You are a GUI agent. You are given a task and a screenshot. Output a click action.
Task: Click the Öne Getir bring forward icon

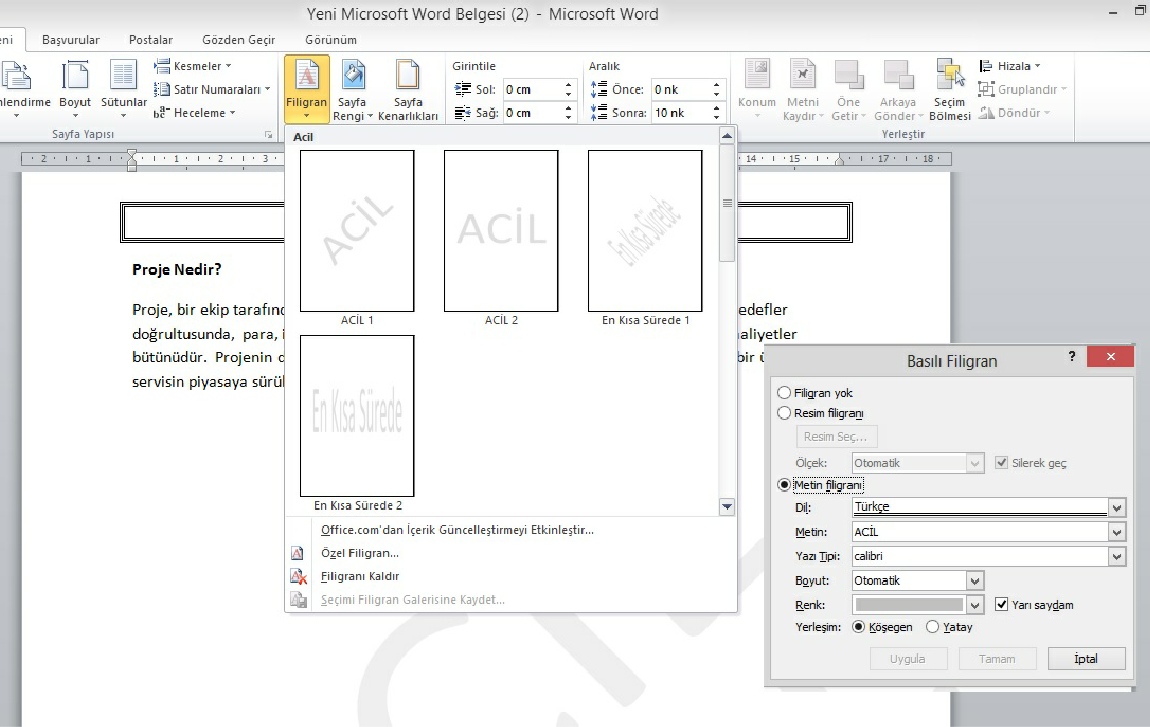point(849,75)
